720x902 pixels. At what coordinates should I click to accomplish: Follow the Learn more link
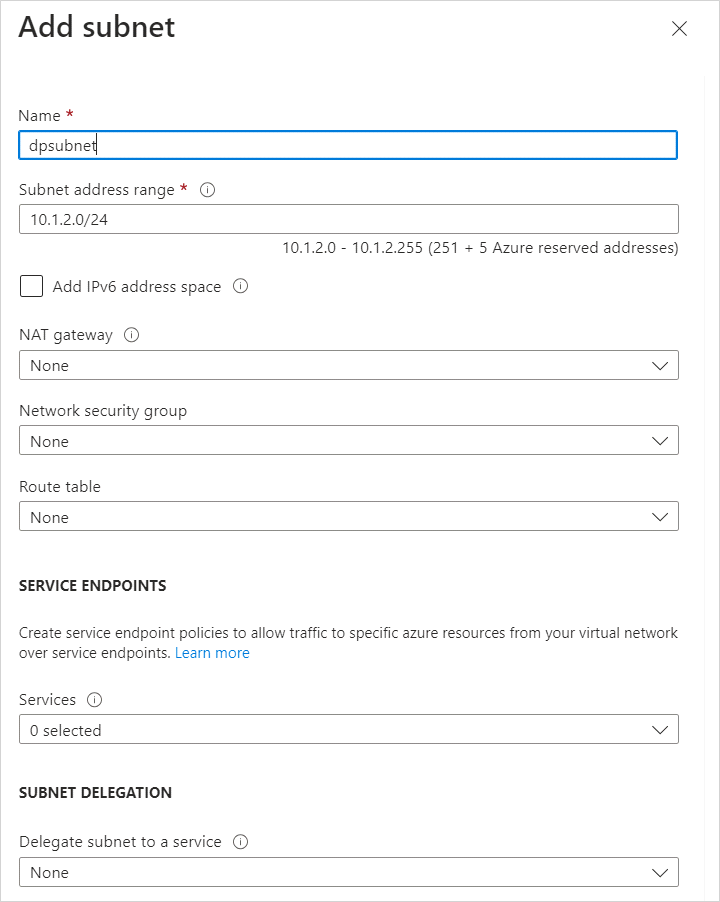(x=212, y=653)
